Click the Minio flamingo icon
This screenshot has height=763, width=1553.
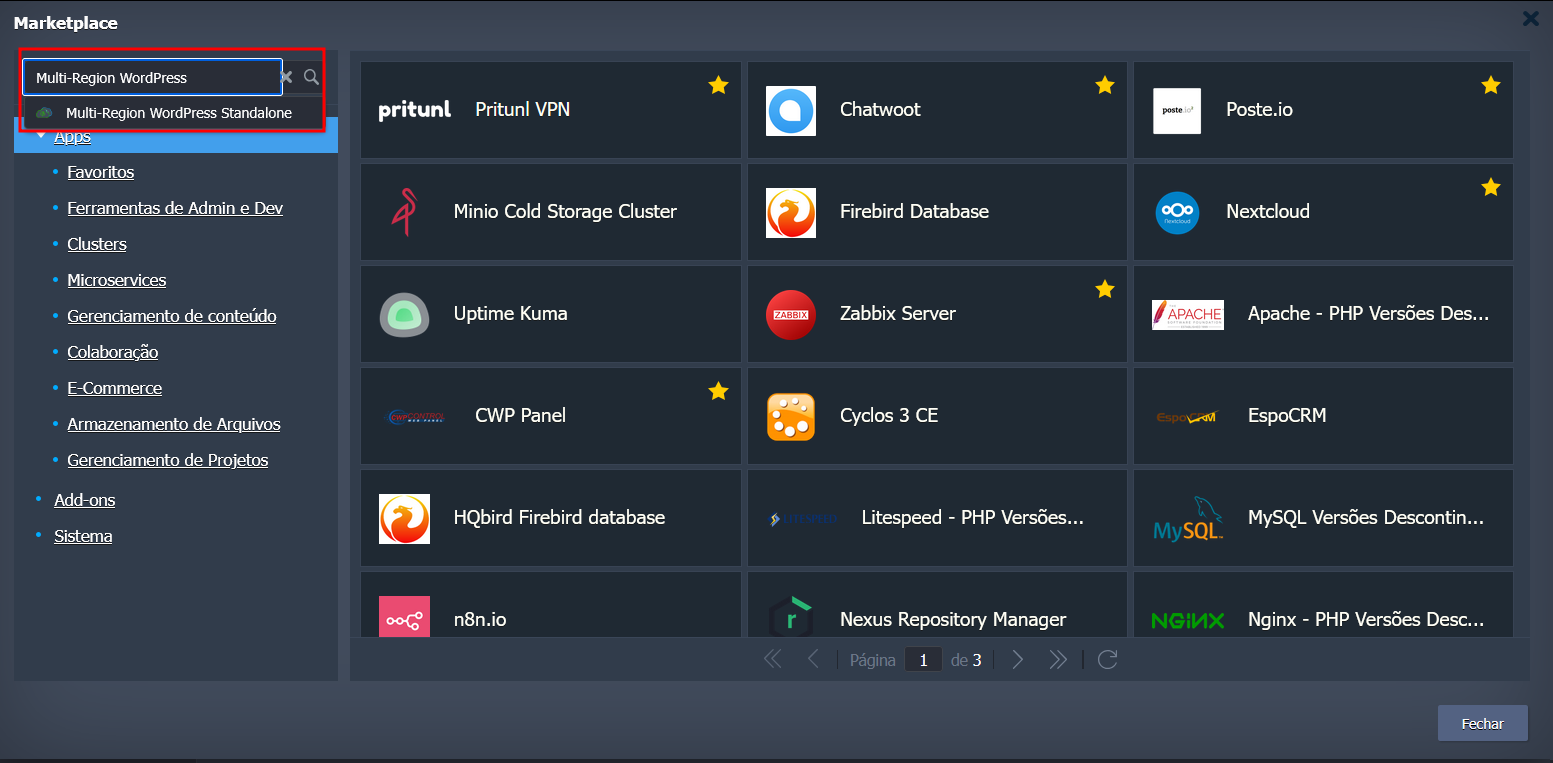(x=403, y=212)
